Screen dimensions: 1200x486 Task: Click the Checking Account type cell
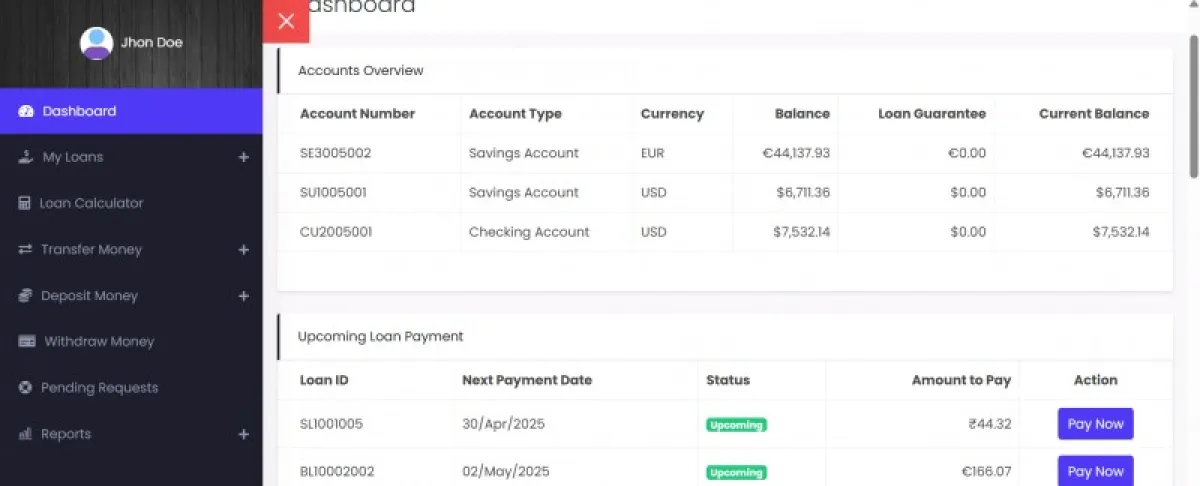click(529, 232)
